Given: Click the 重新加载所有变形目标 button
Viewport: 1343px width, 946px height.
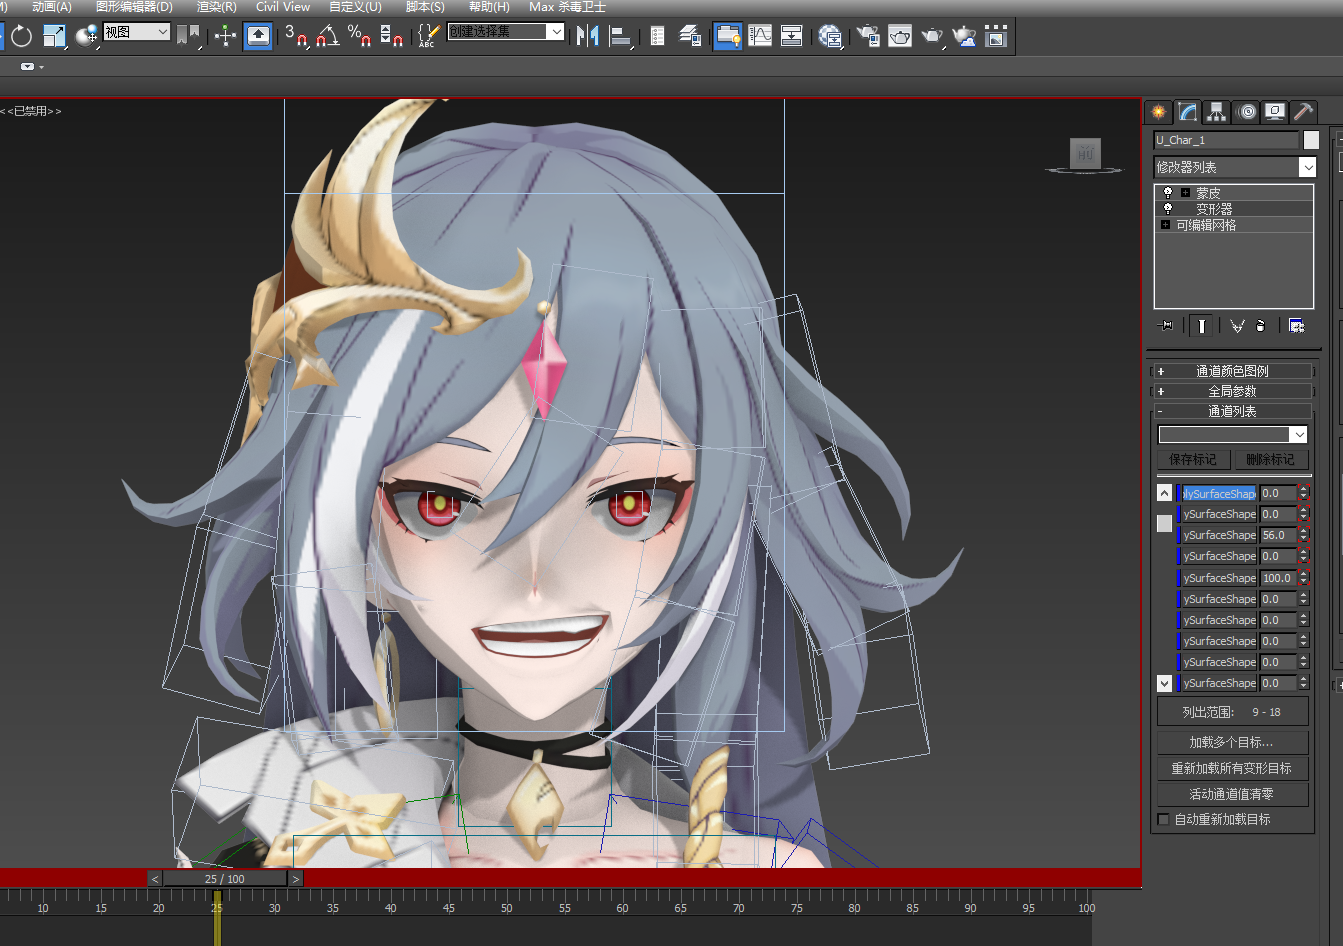Looking at the screenshot, I should pyautogui.click(x=1232, y=768).
